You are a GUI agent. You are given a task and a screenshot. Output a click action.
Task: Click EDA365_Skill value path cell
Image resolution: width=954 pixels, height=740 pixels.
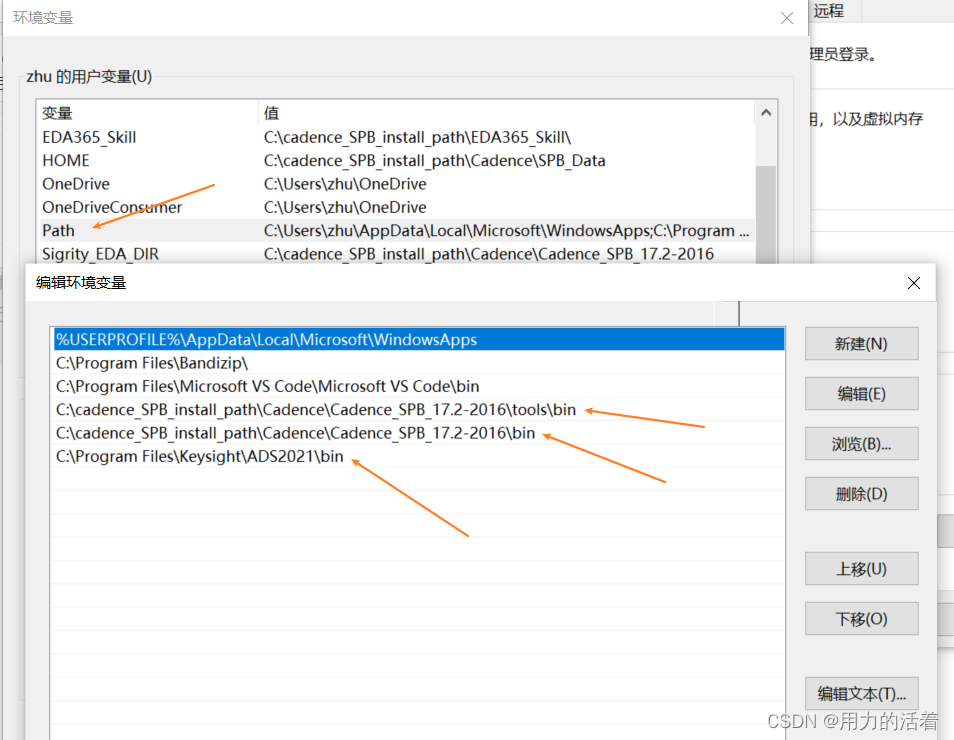click(417, 138)
